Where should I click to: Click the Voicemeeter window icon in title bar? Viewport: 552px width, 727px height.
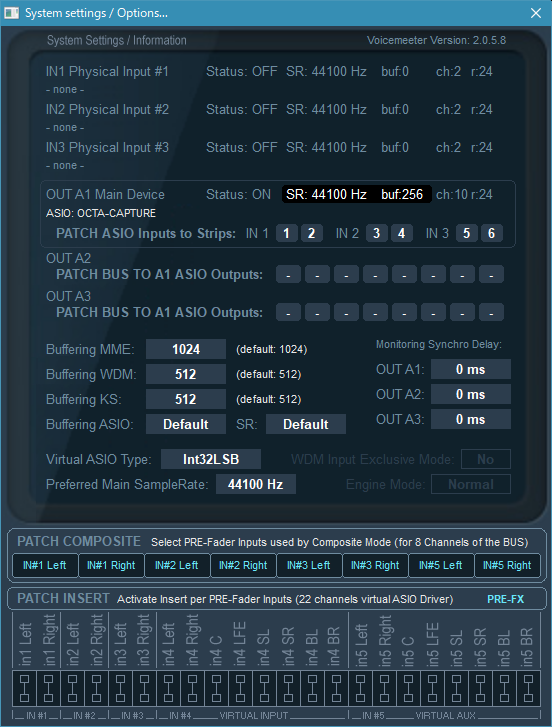[11, 13]
